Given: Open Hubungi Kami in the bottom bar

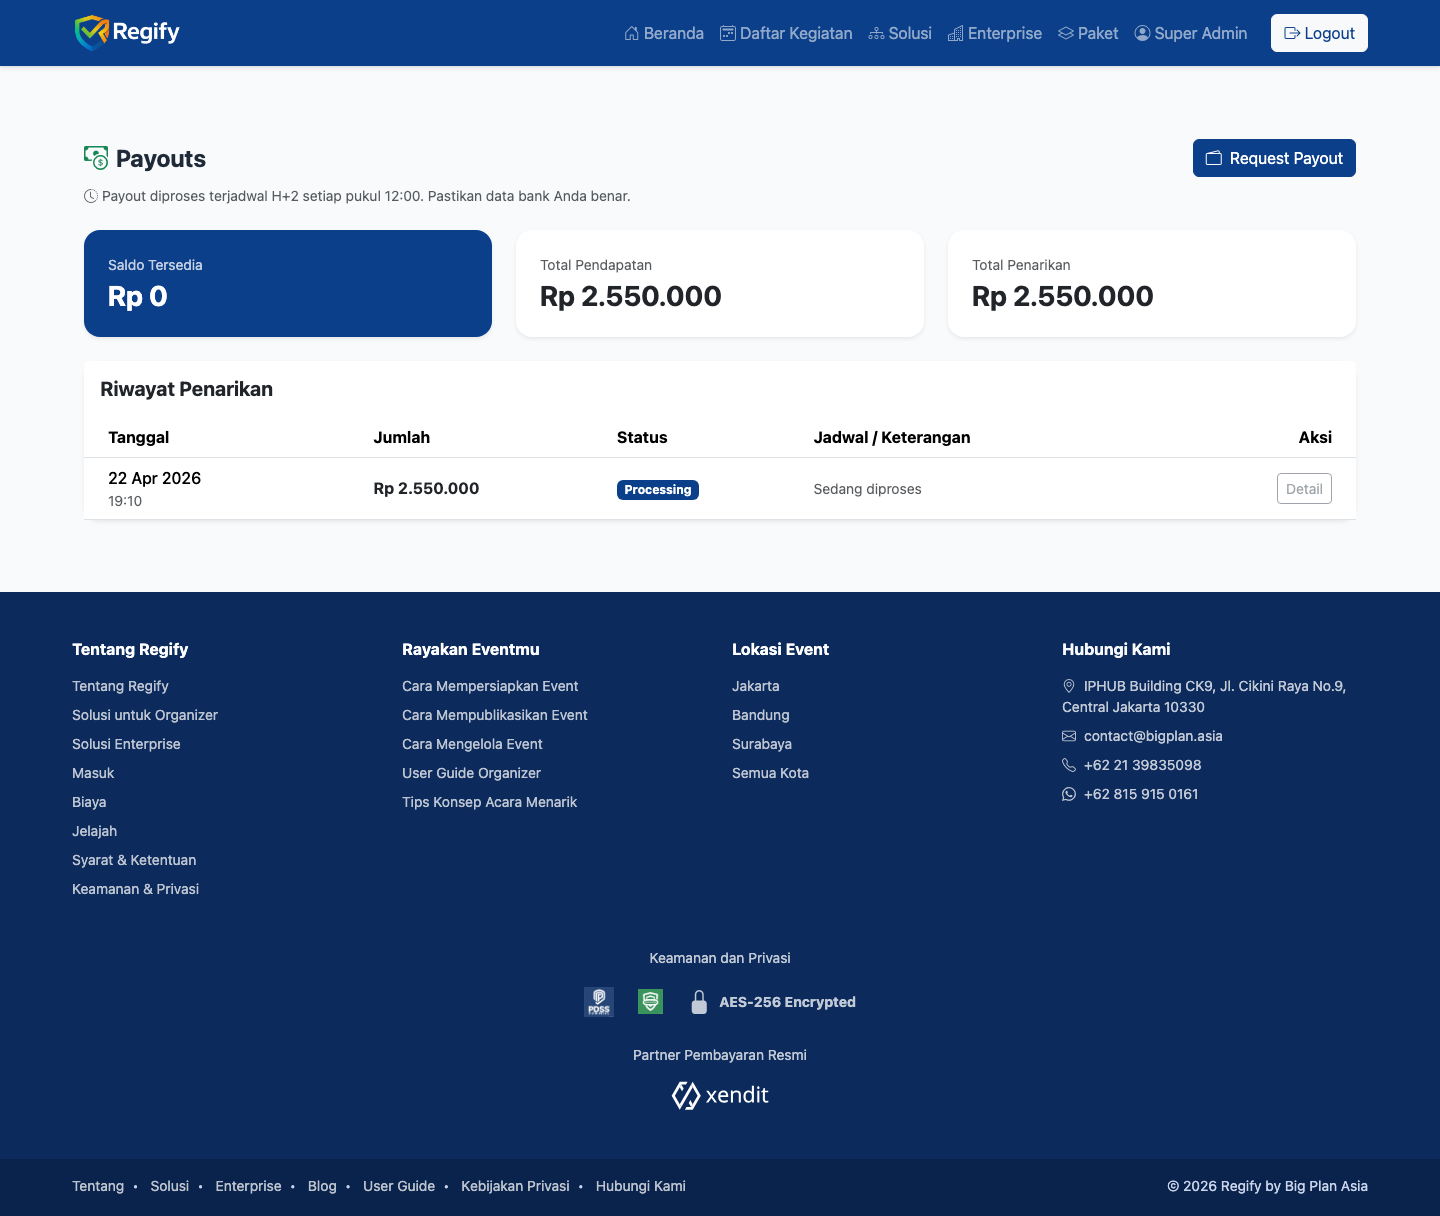Looking at the screenshot, I should click(x=641, y=1186).
